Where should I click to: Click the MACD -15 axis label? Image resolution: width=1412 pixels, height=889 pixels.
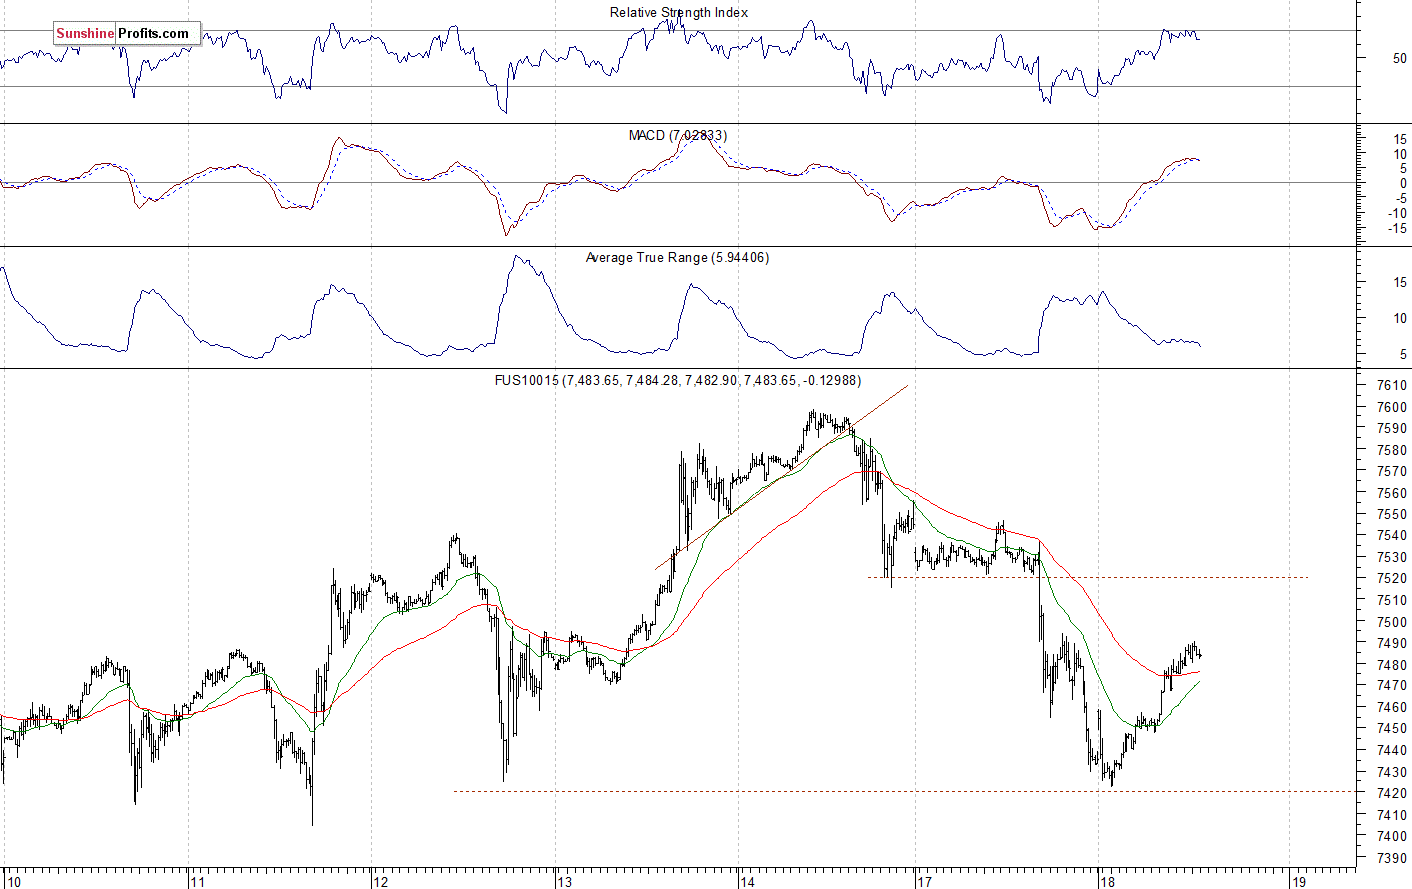coord(1398,229)
